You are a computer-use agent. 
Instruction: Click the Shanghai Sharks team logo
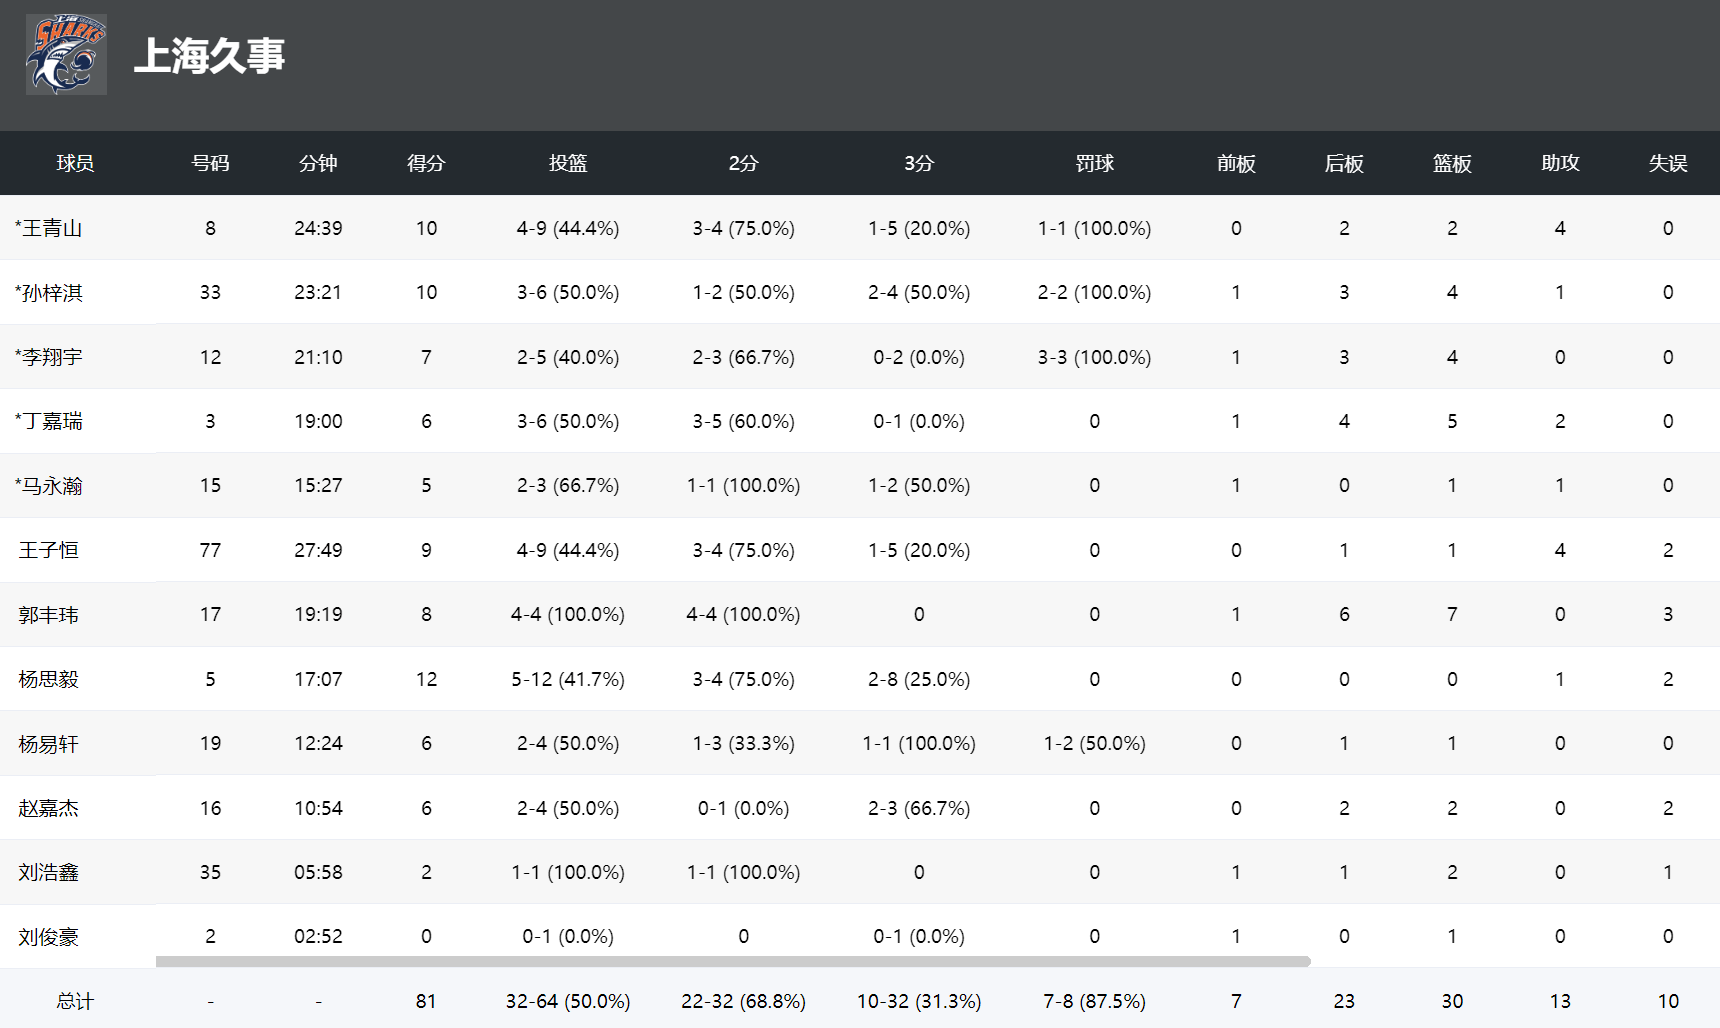[66, 55]
